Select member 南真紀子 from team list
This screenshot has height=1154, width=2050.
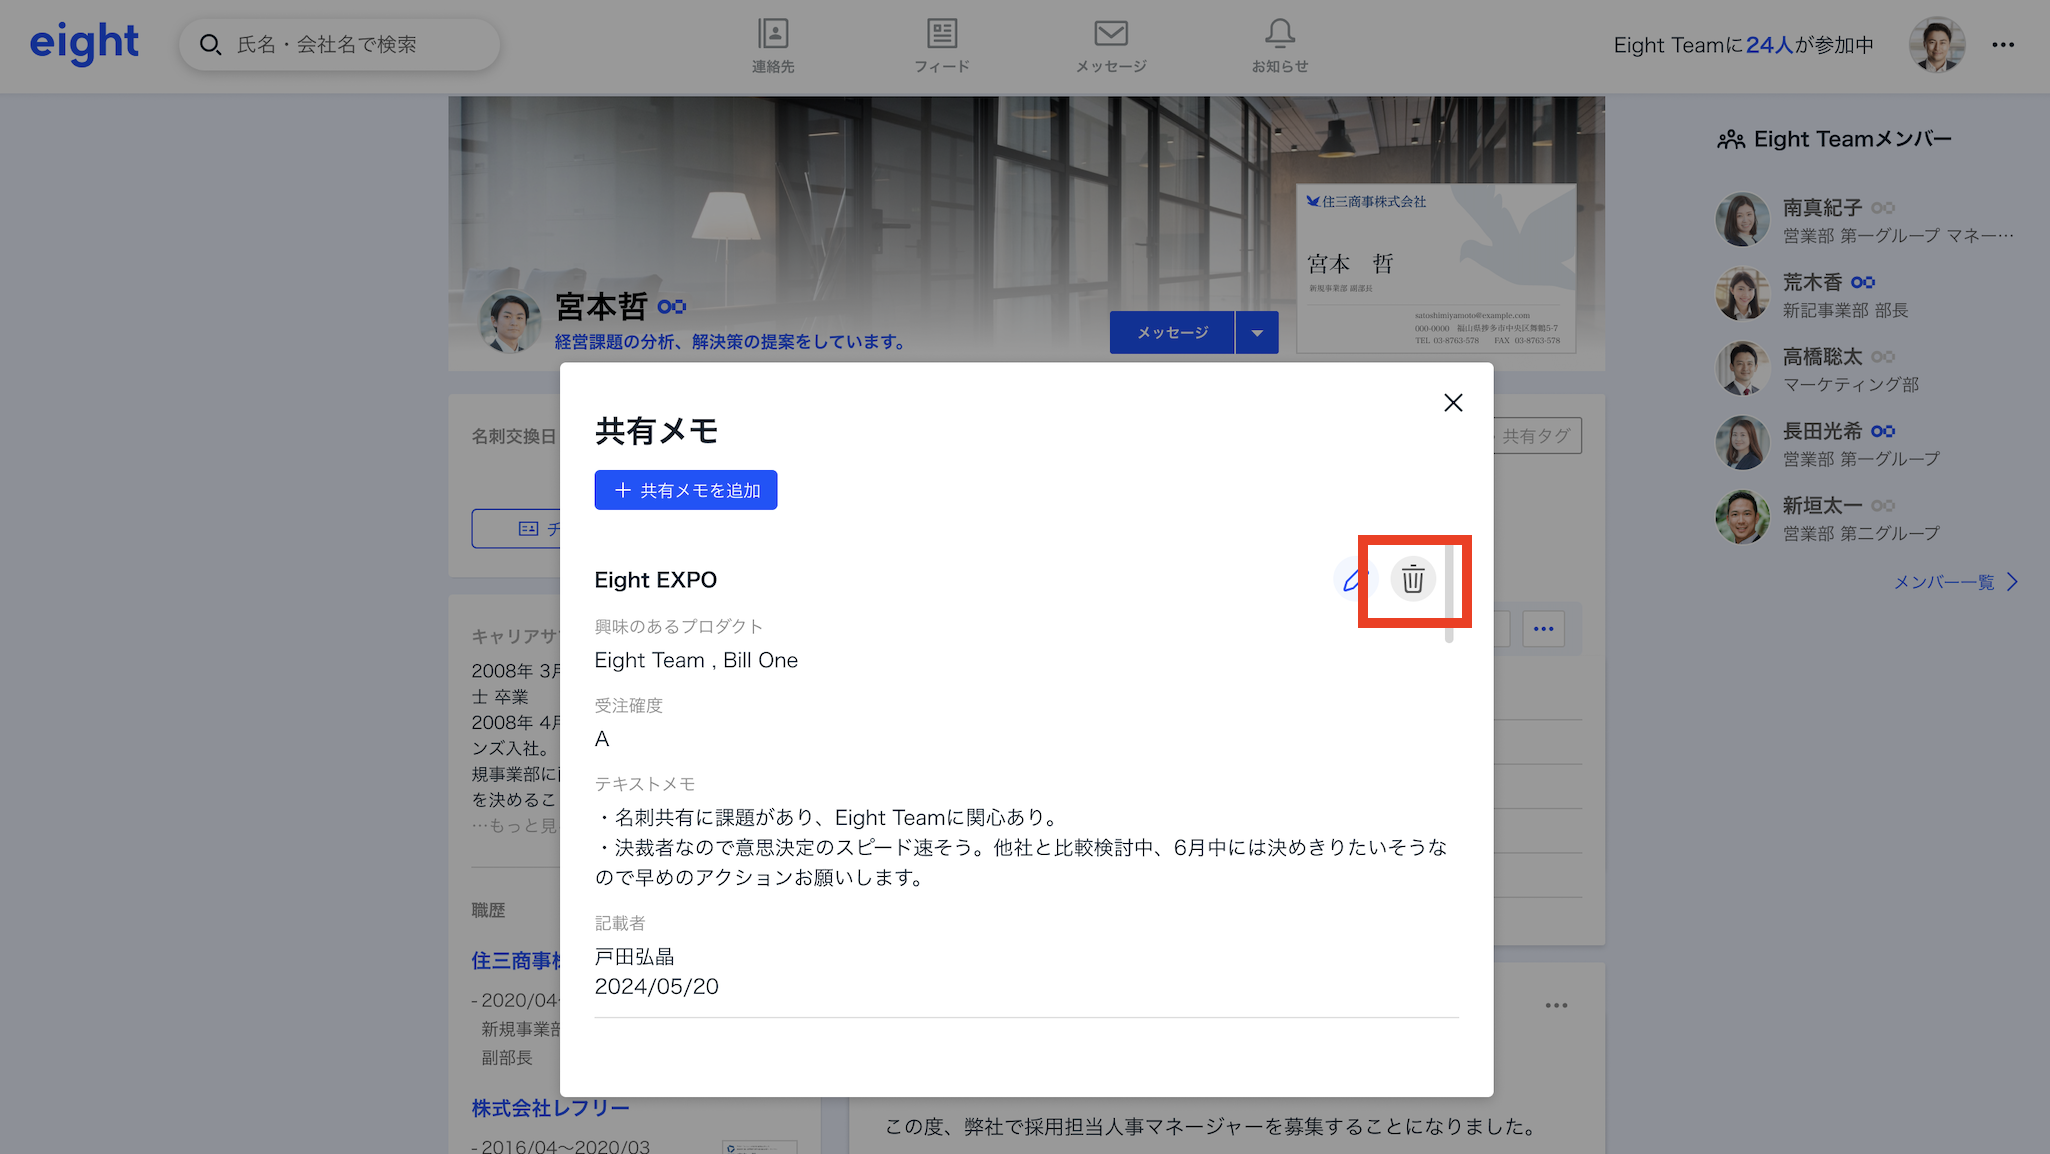coord(1822,208)
